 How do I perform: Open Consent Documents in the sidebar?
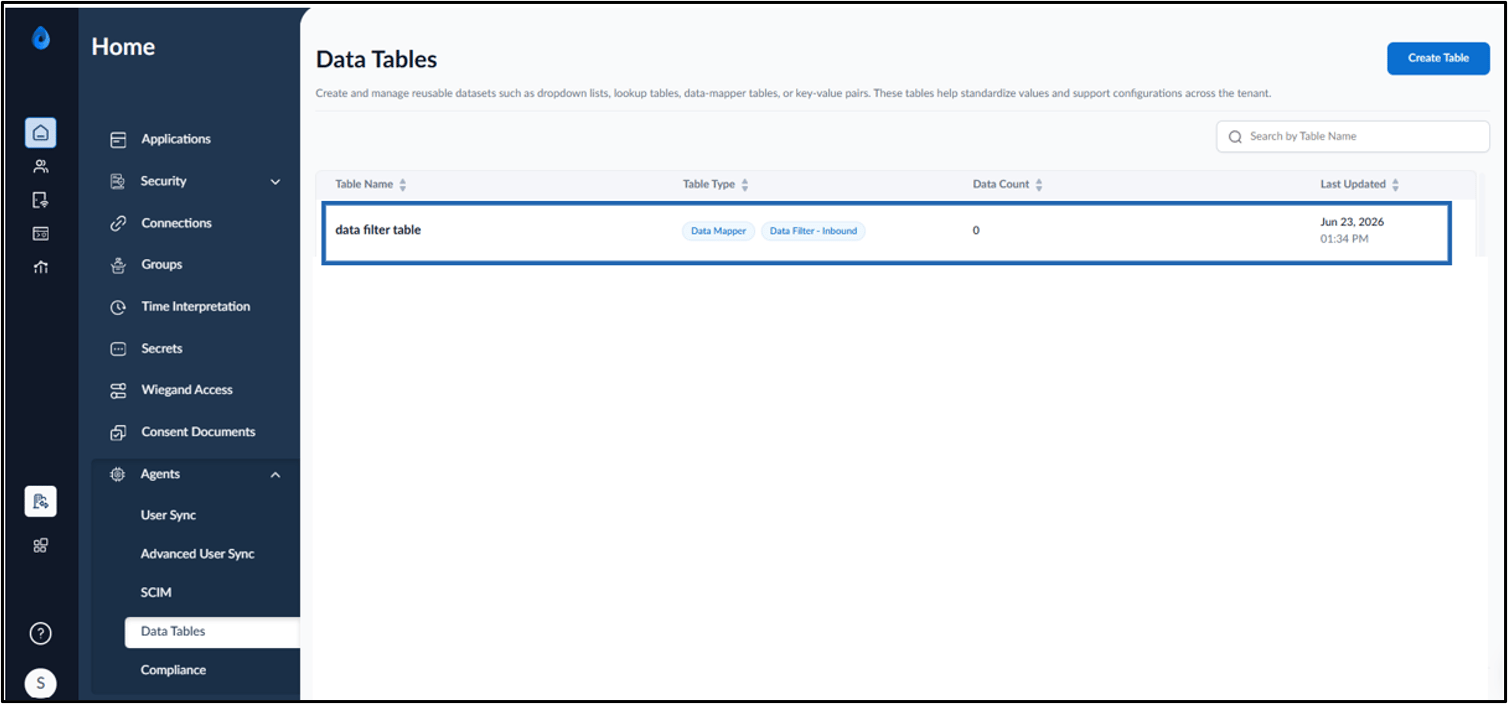tap(198, 432)
